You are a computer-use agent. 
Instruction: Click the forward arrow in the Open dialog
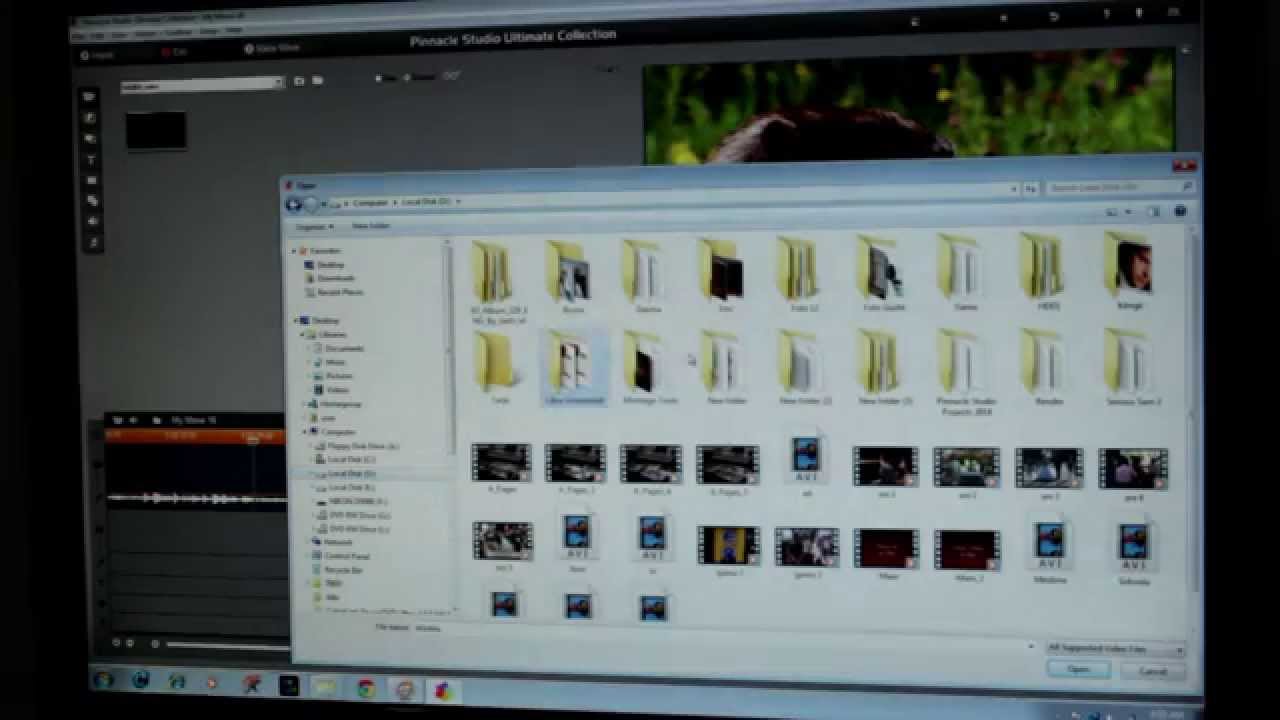click(x=311, y=204)
